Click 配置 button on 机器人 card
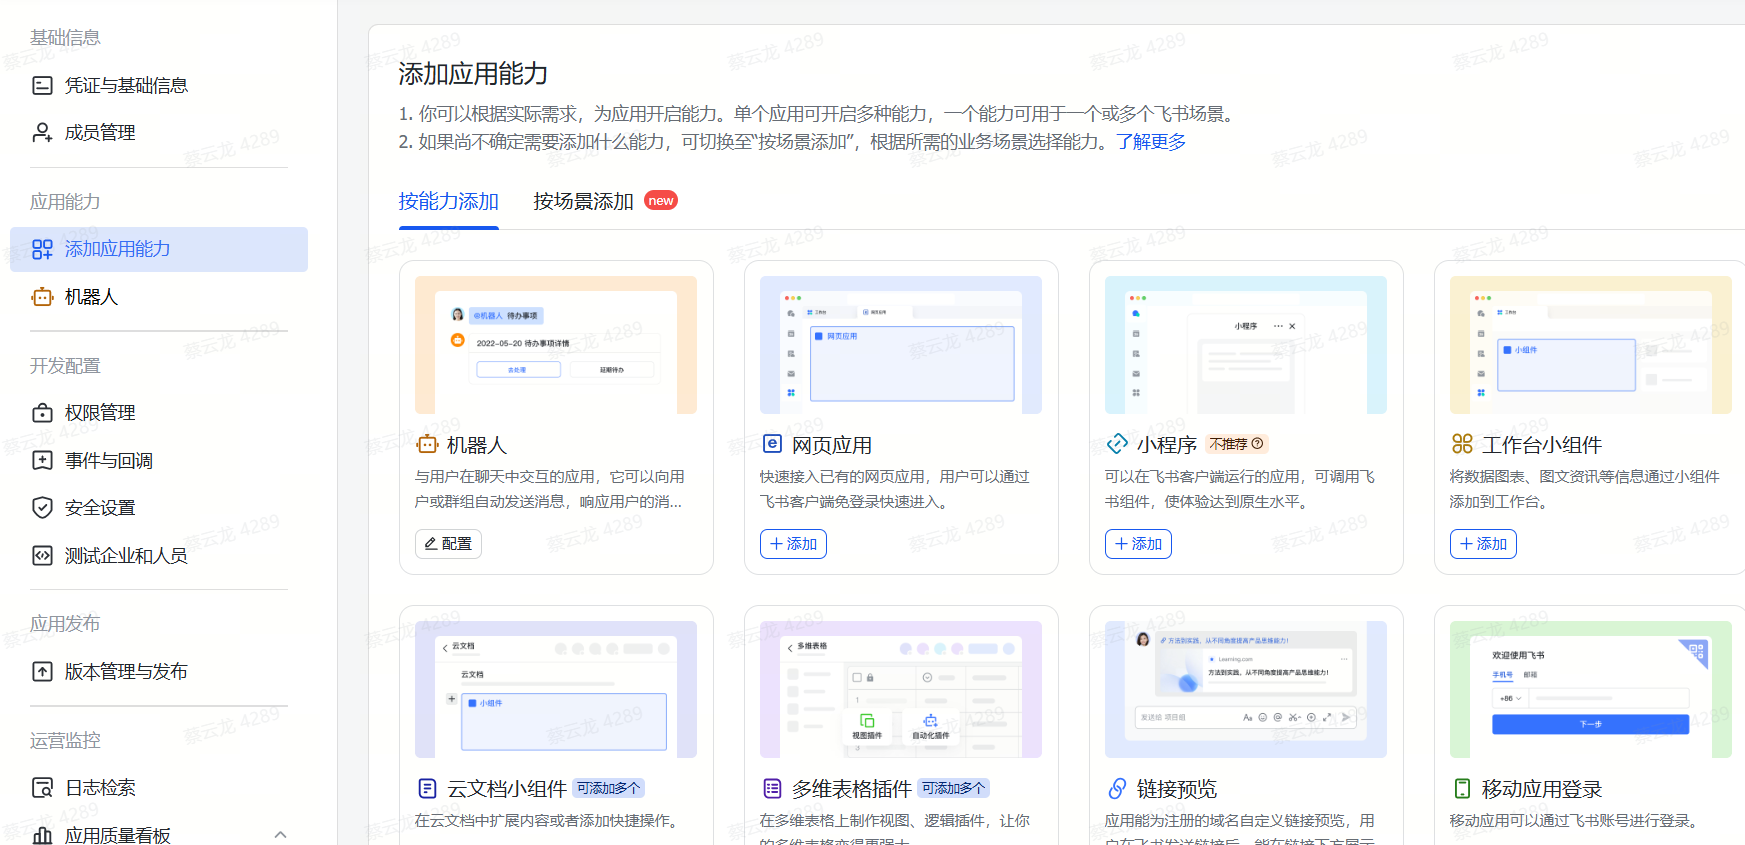This screenshot has height=845, width=1745. click(448, 544)
